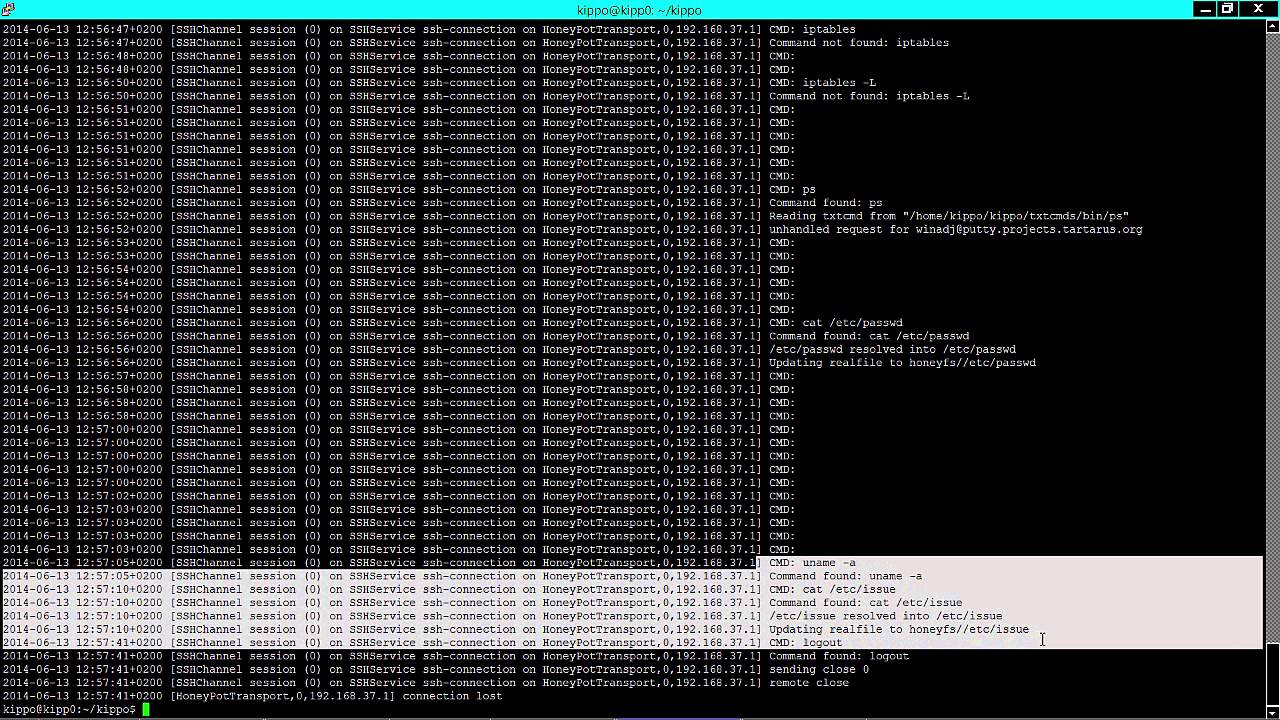
Task: Click the 'Command found: ps' message
Action: (825, 203)
